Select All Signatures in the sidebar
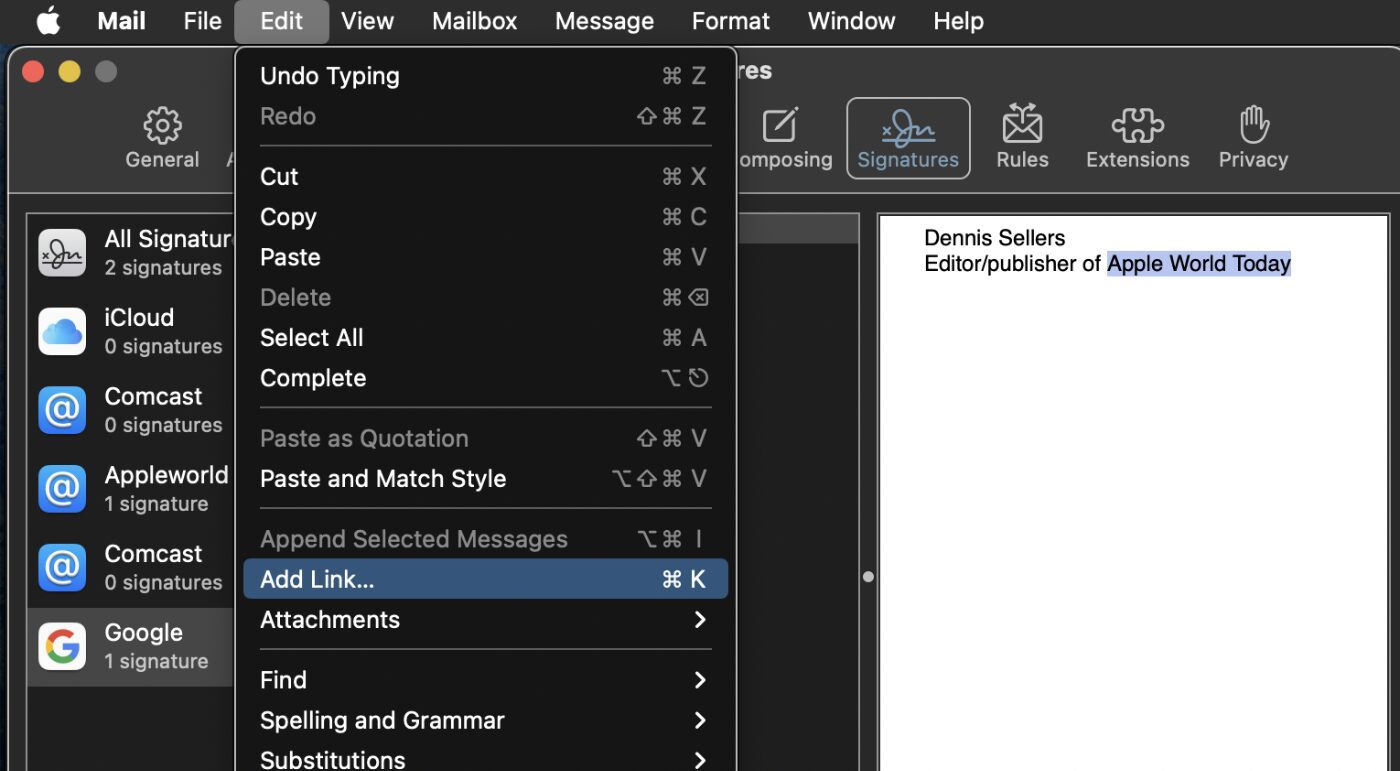The height and width of the screenshot is (771, 1400). 130,252
